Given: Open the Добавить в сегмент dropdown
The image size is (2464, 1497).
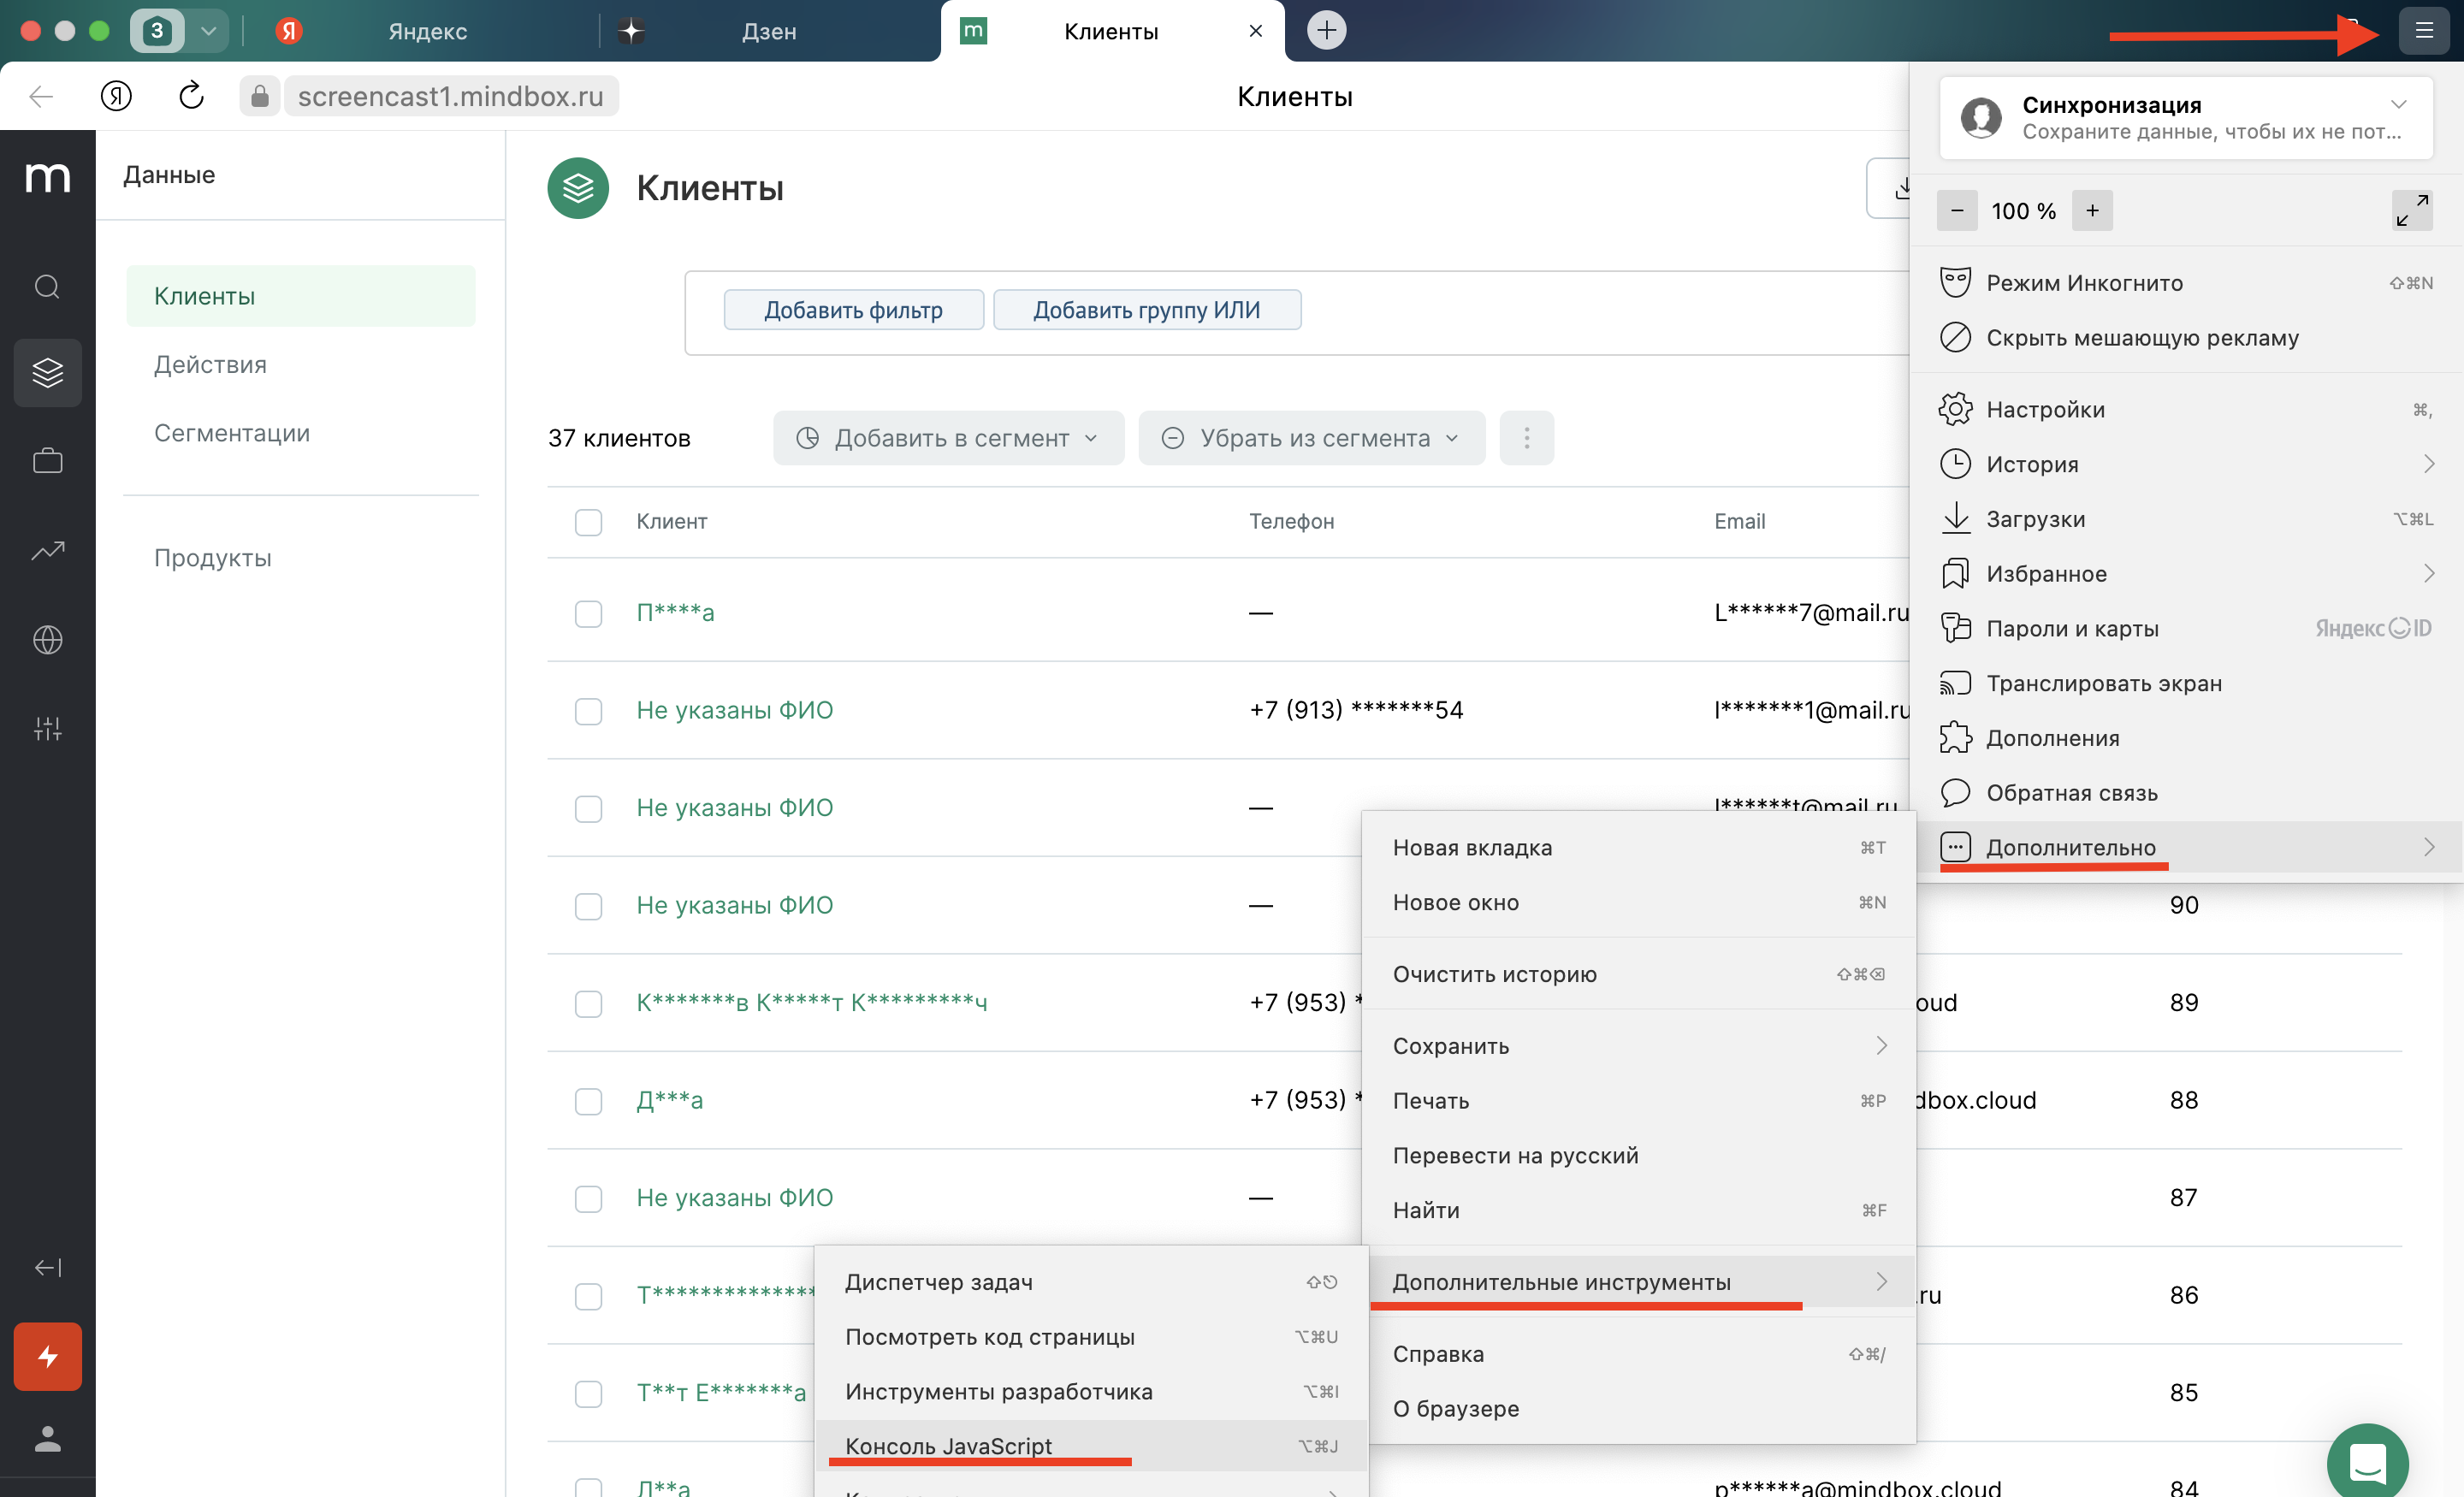Looking at the screenshot, I should (x=948, y=438).
